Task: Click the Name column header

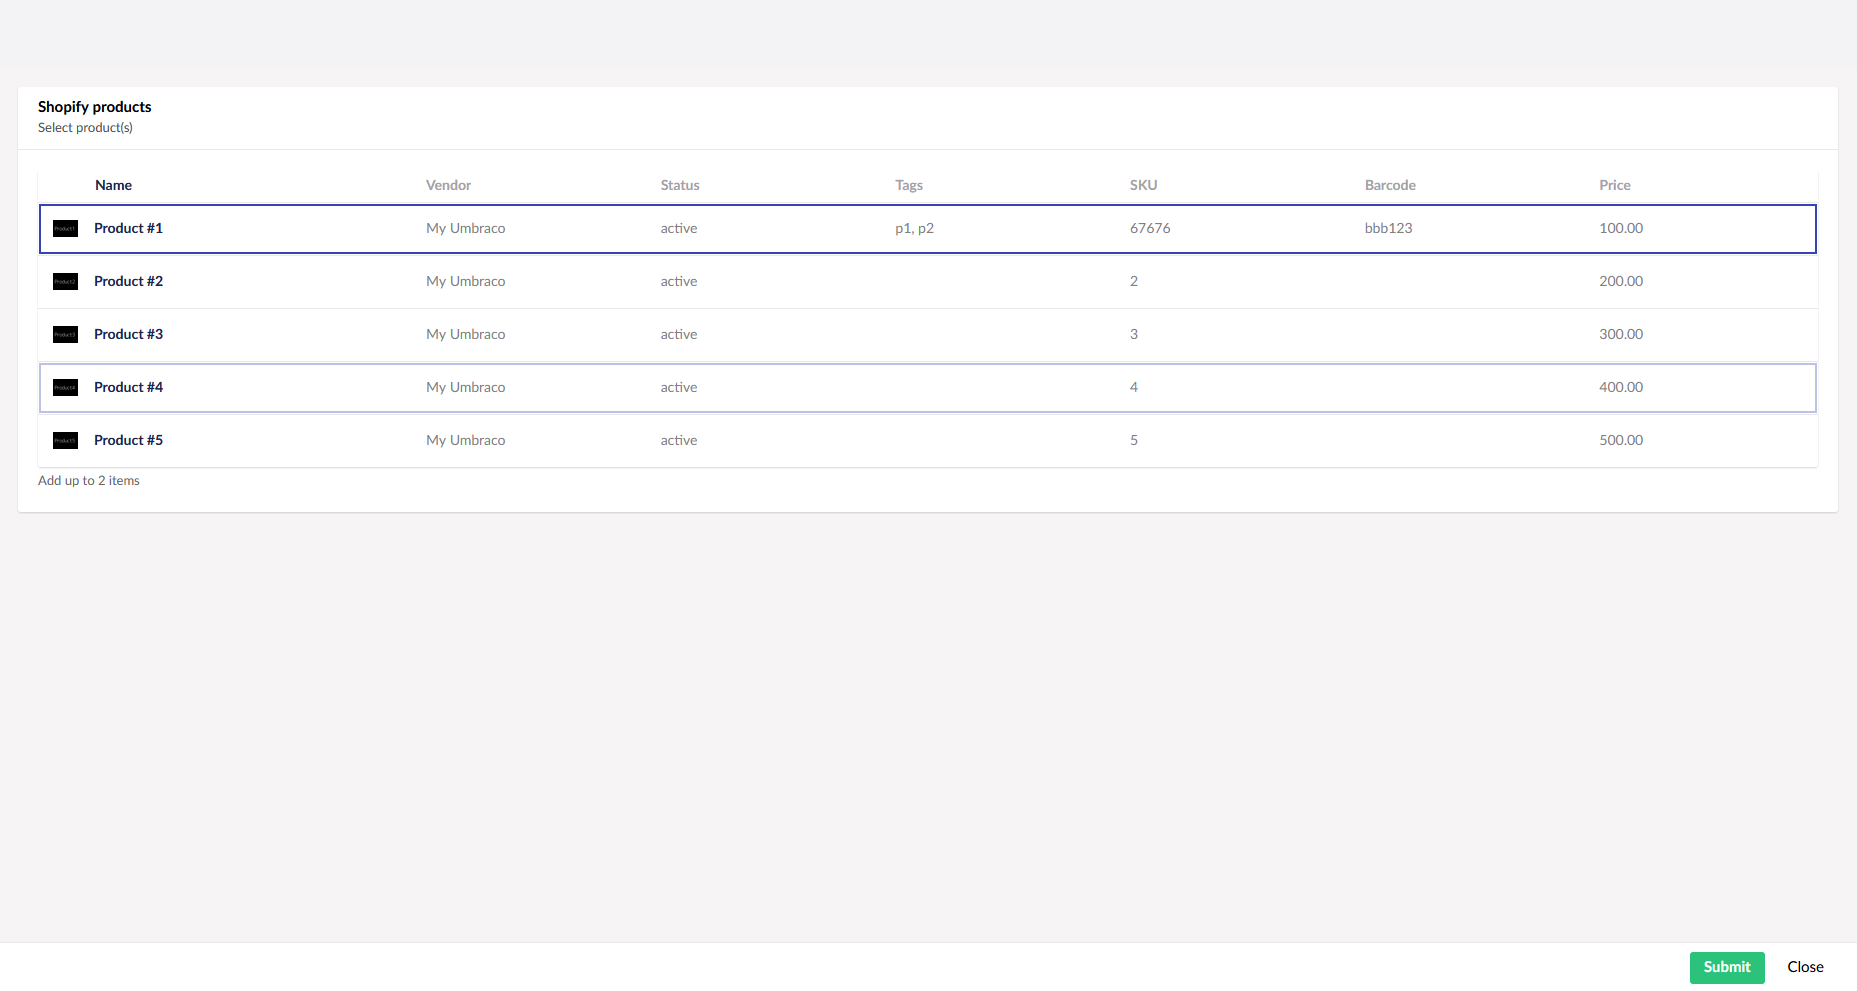Action: tap(113, 185)
